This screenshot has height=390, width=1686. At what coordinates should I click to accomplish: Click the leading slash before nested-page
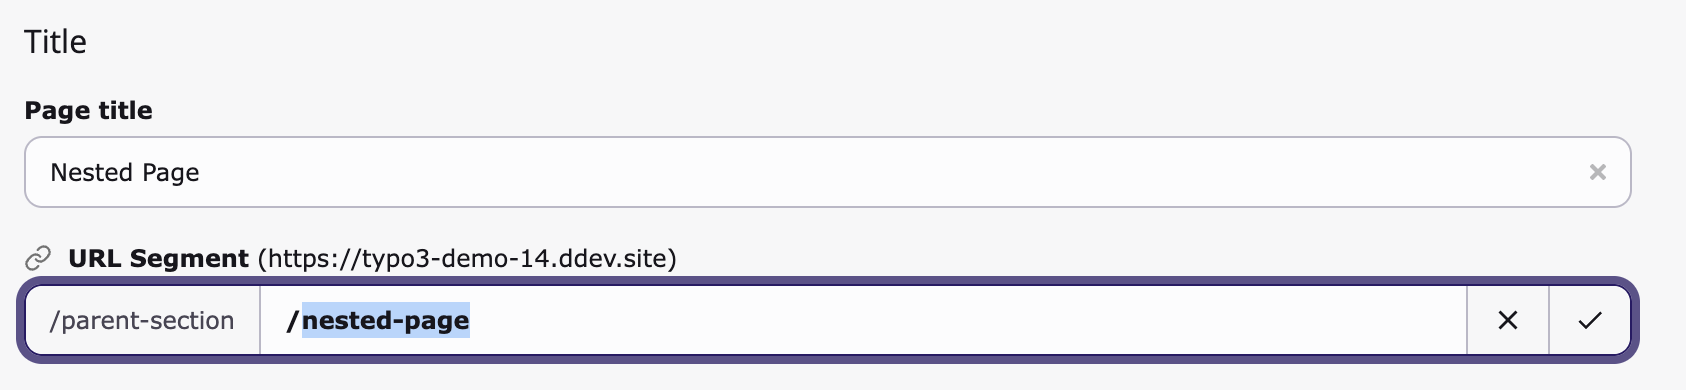pyautogui.click(x=293, y=320)
